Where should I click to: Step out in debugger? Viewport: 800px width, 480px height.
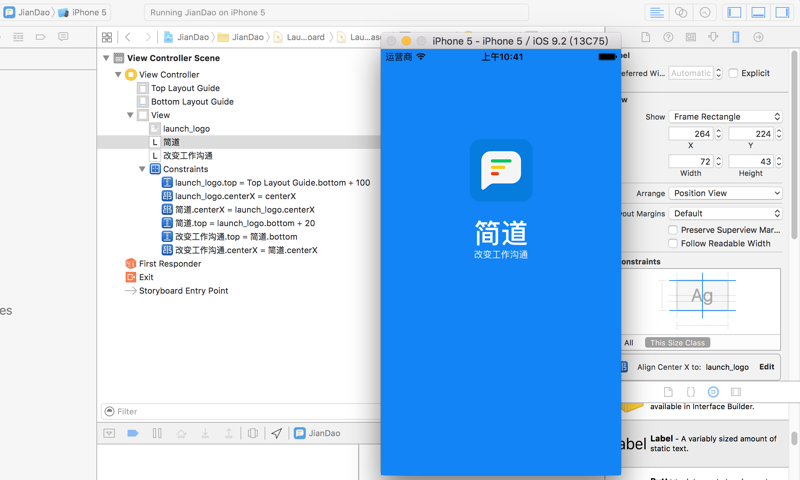pos(229,433)
